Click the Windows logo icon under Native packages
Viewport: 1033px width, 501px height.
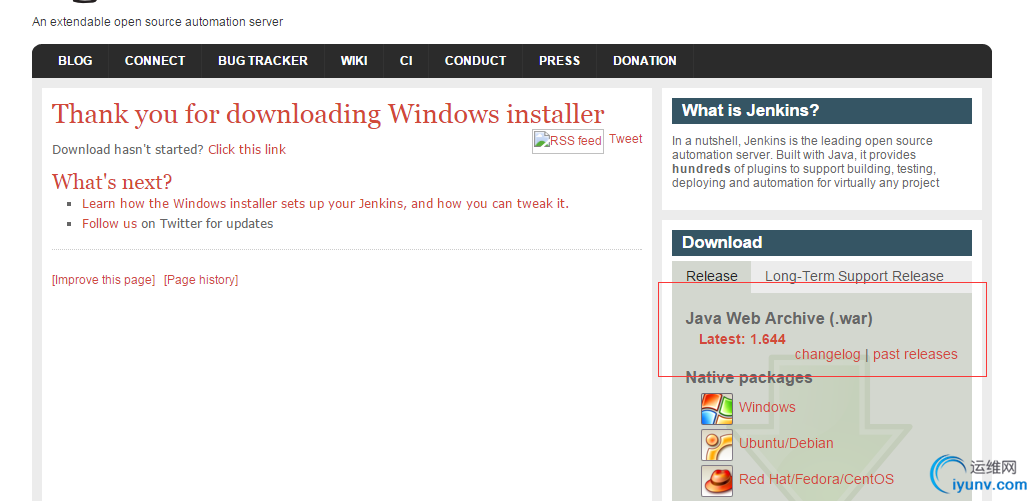[x=717, y=409]
